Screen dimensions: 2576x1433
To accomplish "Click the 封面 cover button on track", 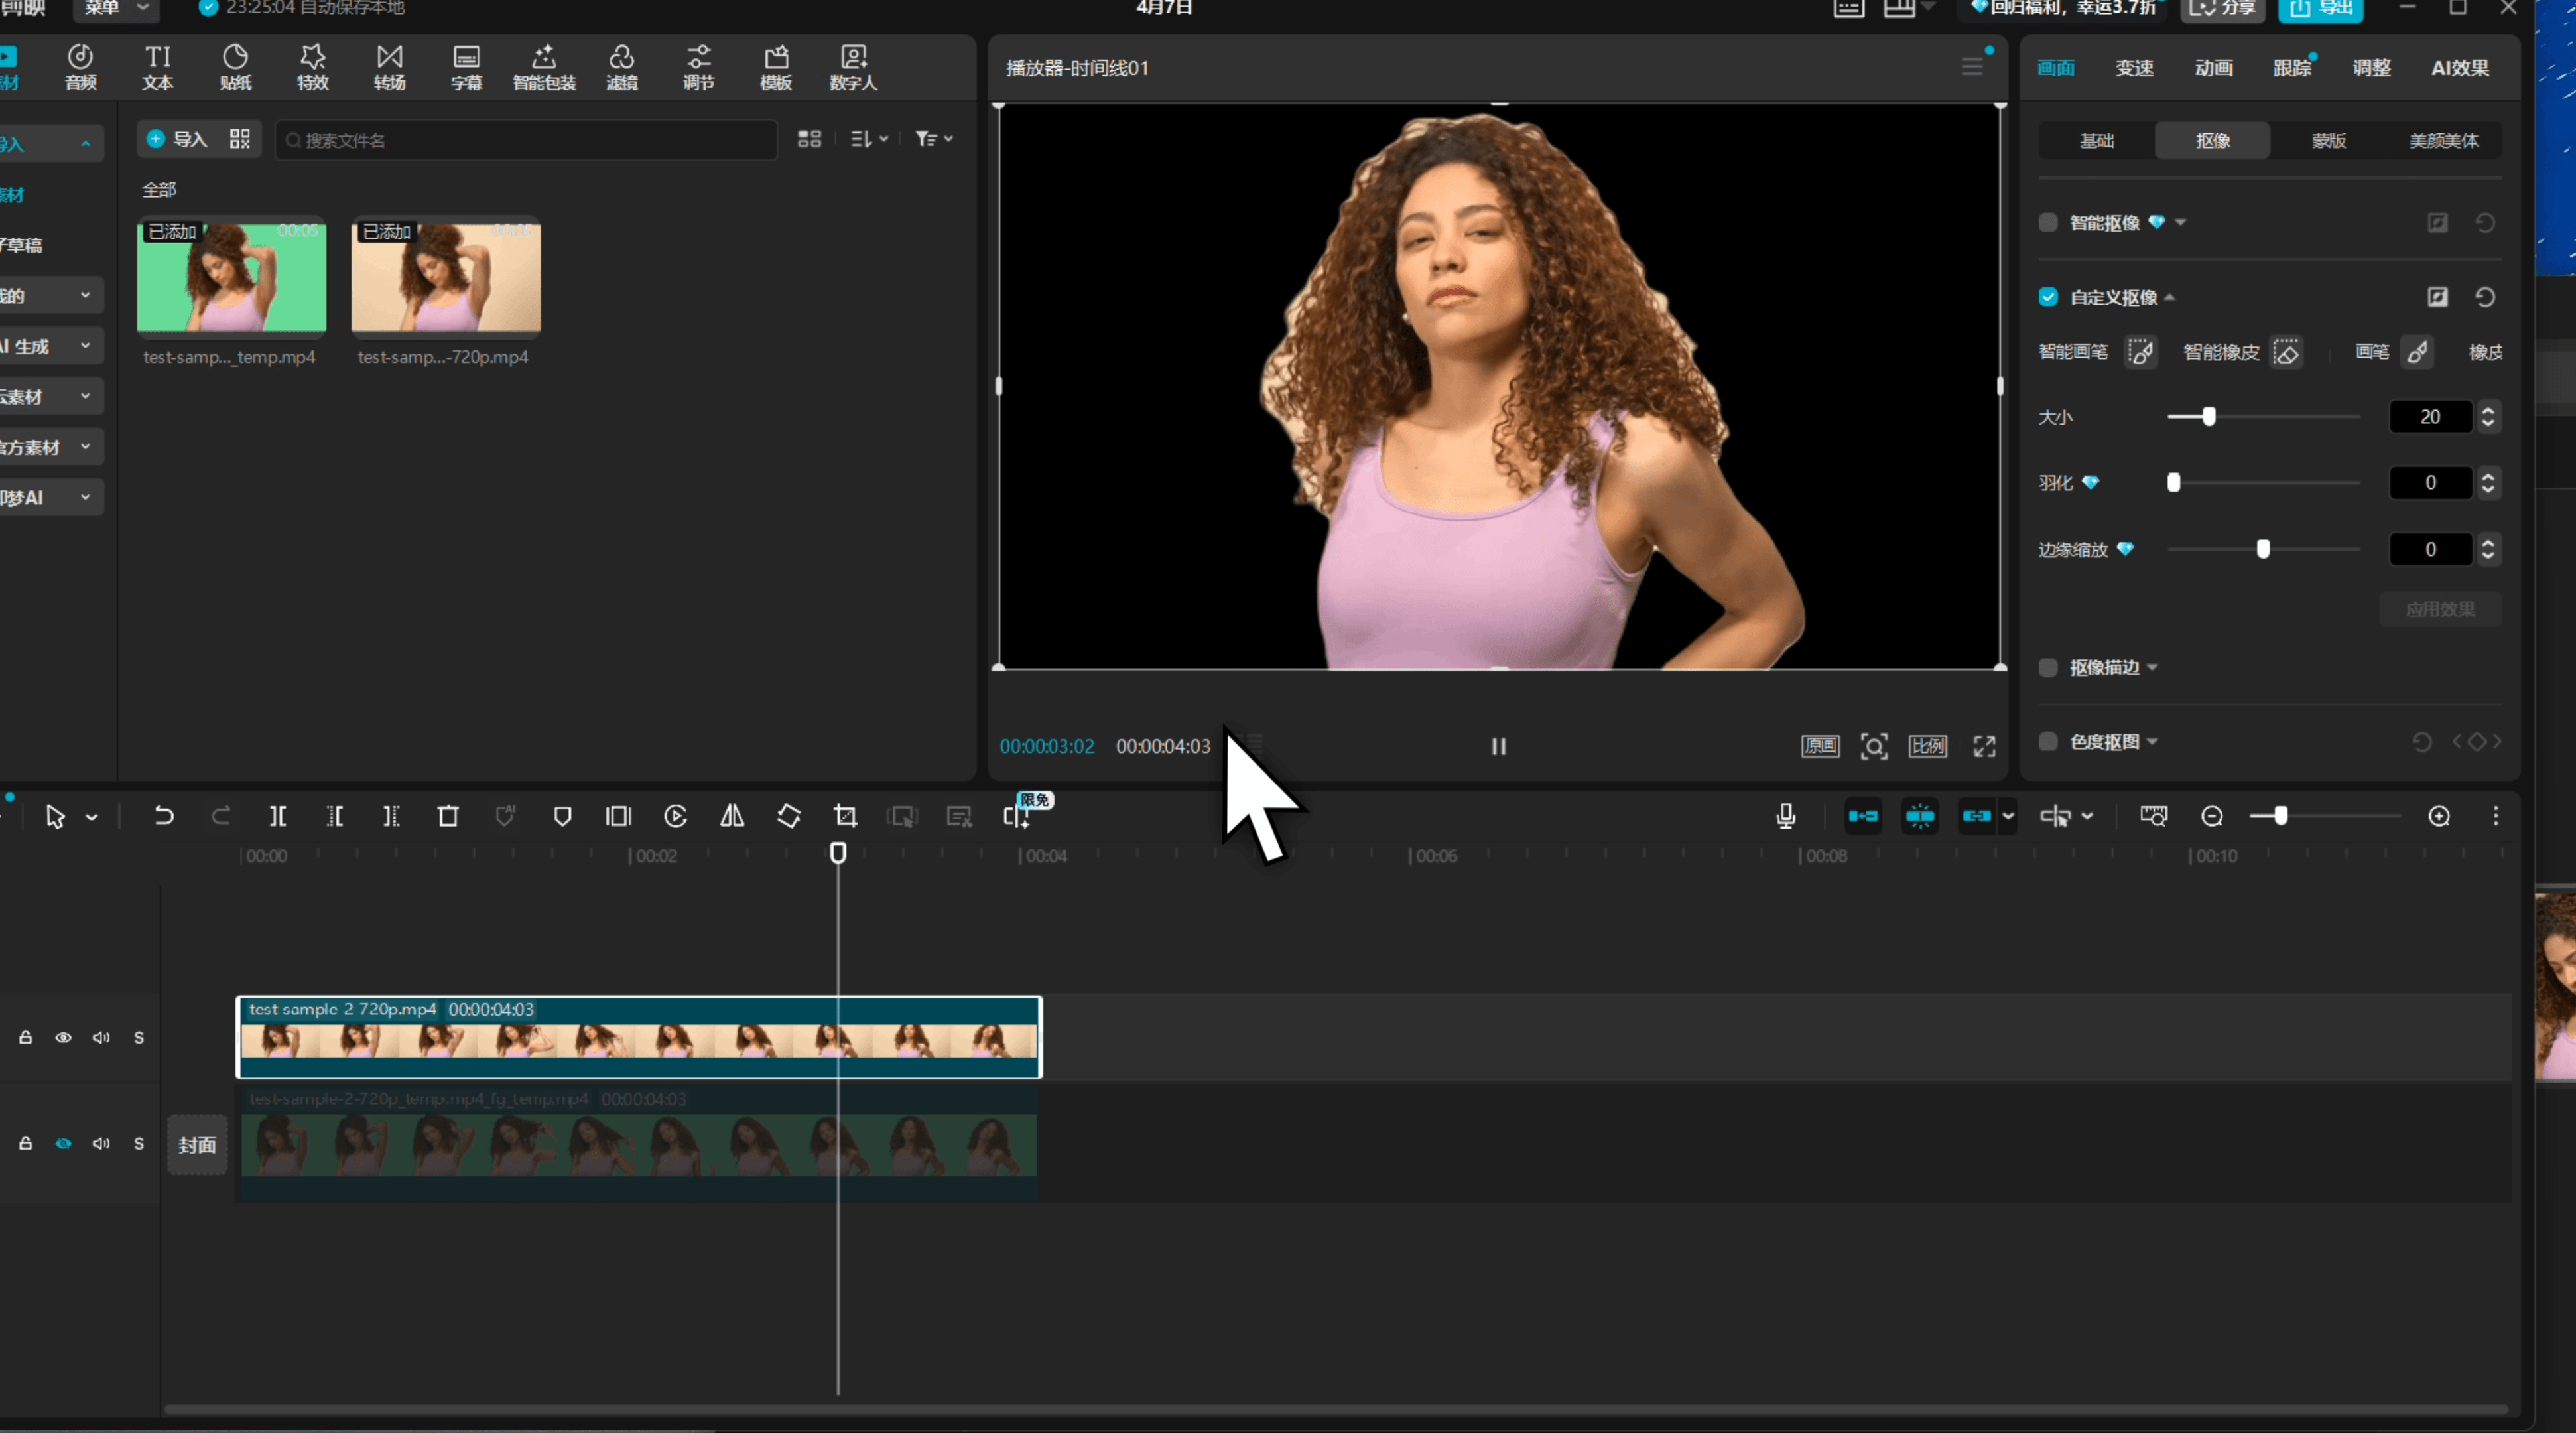I will point(197,1144).
